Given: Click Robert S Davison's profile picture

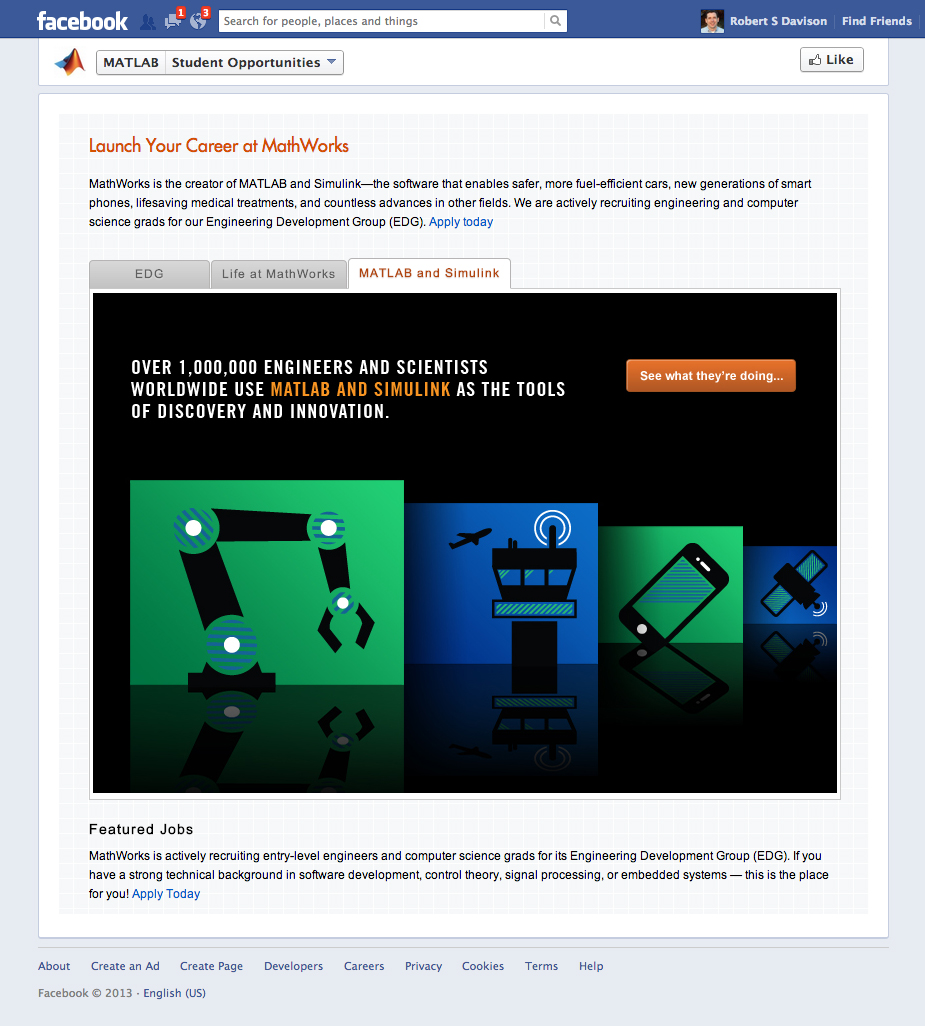Looking at the screenshot, I should 712,21.
